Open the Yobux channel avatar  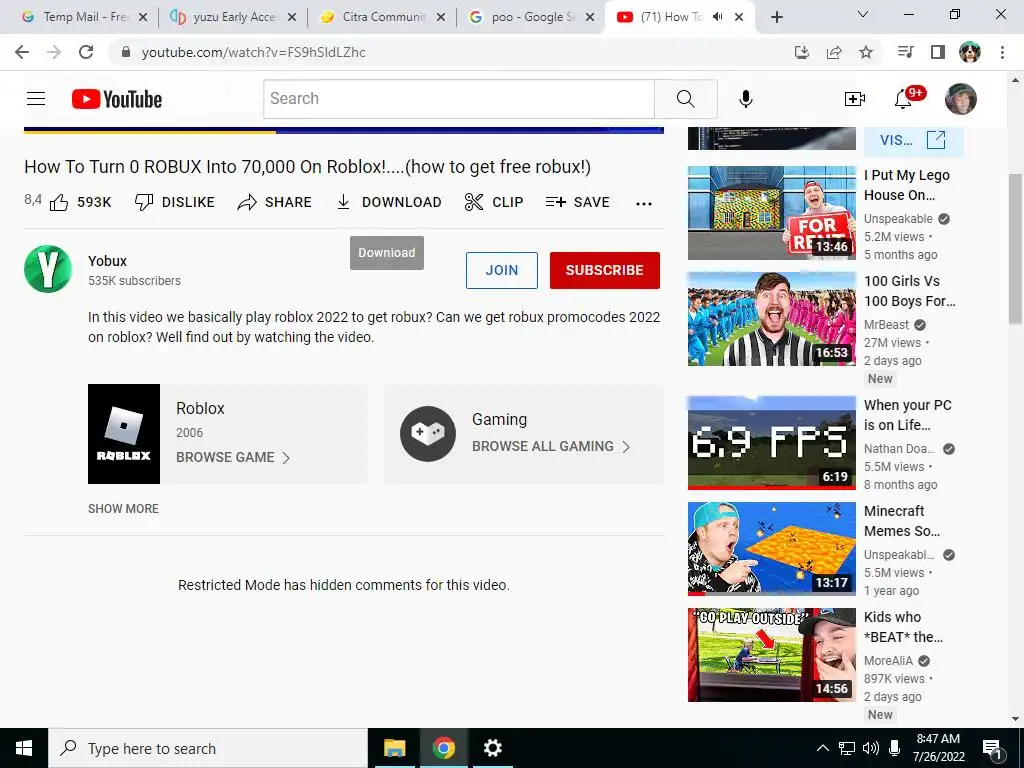[48, 269]
